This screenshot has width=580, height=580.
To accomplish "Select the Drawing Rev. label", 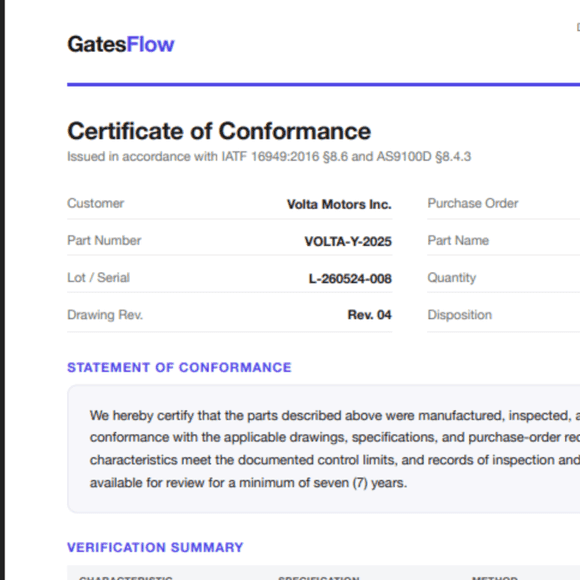I will [x=105, y=315].
